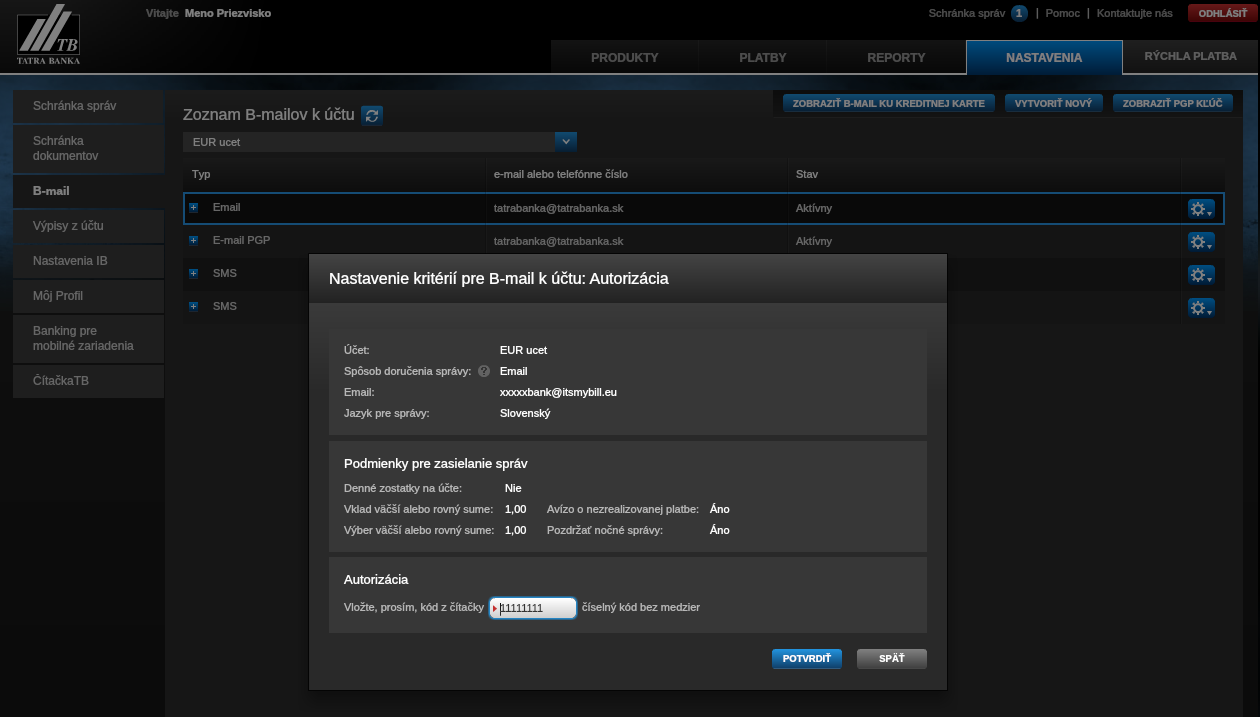Select Výpisy z účtu in sidebar
1260x717 pixels.
click(88, 225)
